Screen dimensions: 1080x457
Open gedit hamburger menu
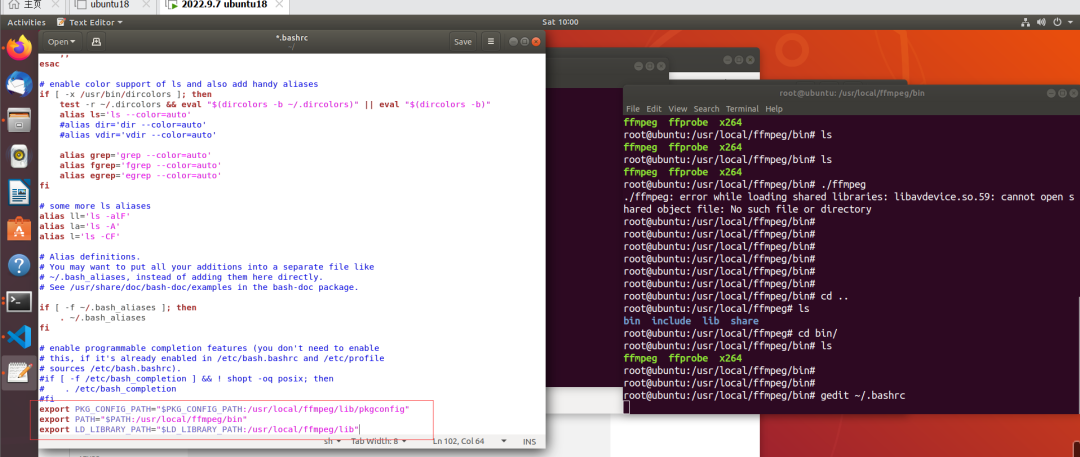click(490, 42)
